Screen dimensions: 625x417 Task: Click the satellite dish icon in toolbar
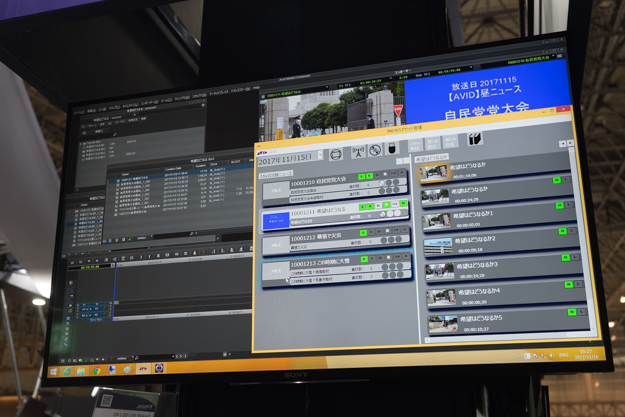pos(375,151)
